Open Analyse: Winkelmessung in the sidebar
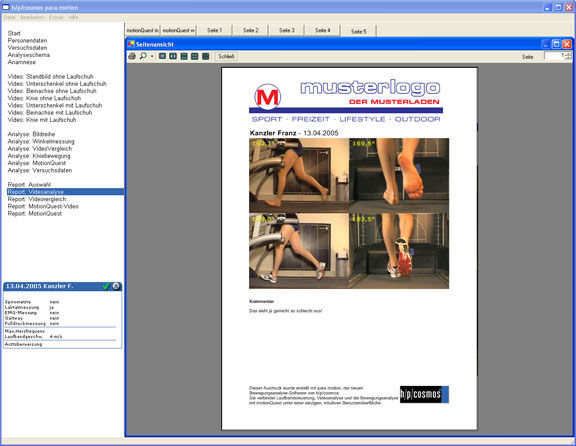This screenshot has width=576, height=446. (41, 141)
